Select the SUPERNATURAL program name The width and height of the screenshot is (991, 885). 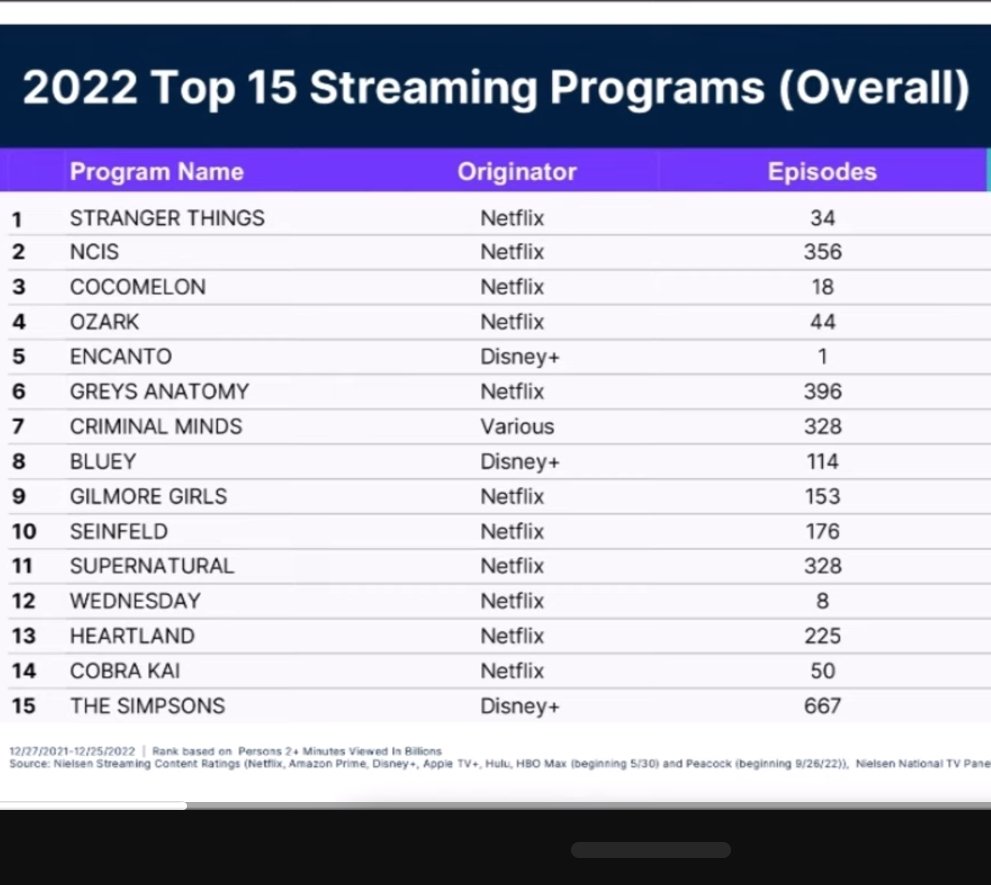152,566
